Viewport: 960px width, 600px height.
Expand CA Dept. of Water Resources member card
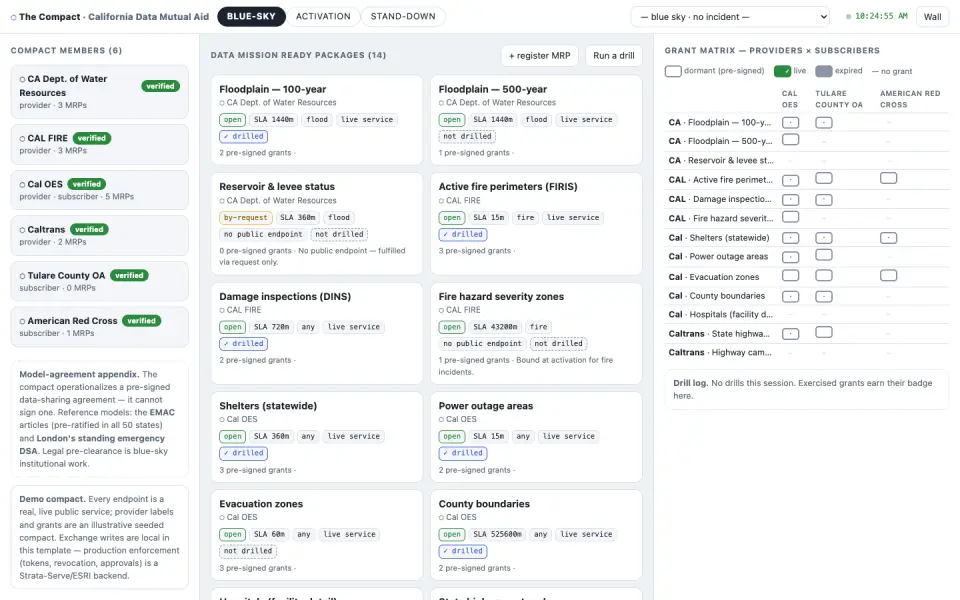100,92
